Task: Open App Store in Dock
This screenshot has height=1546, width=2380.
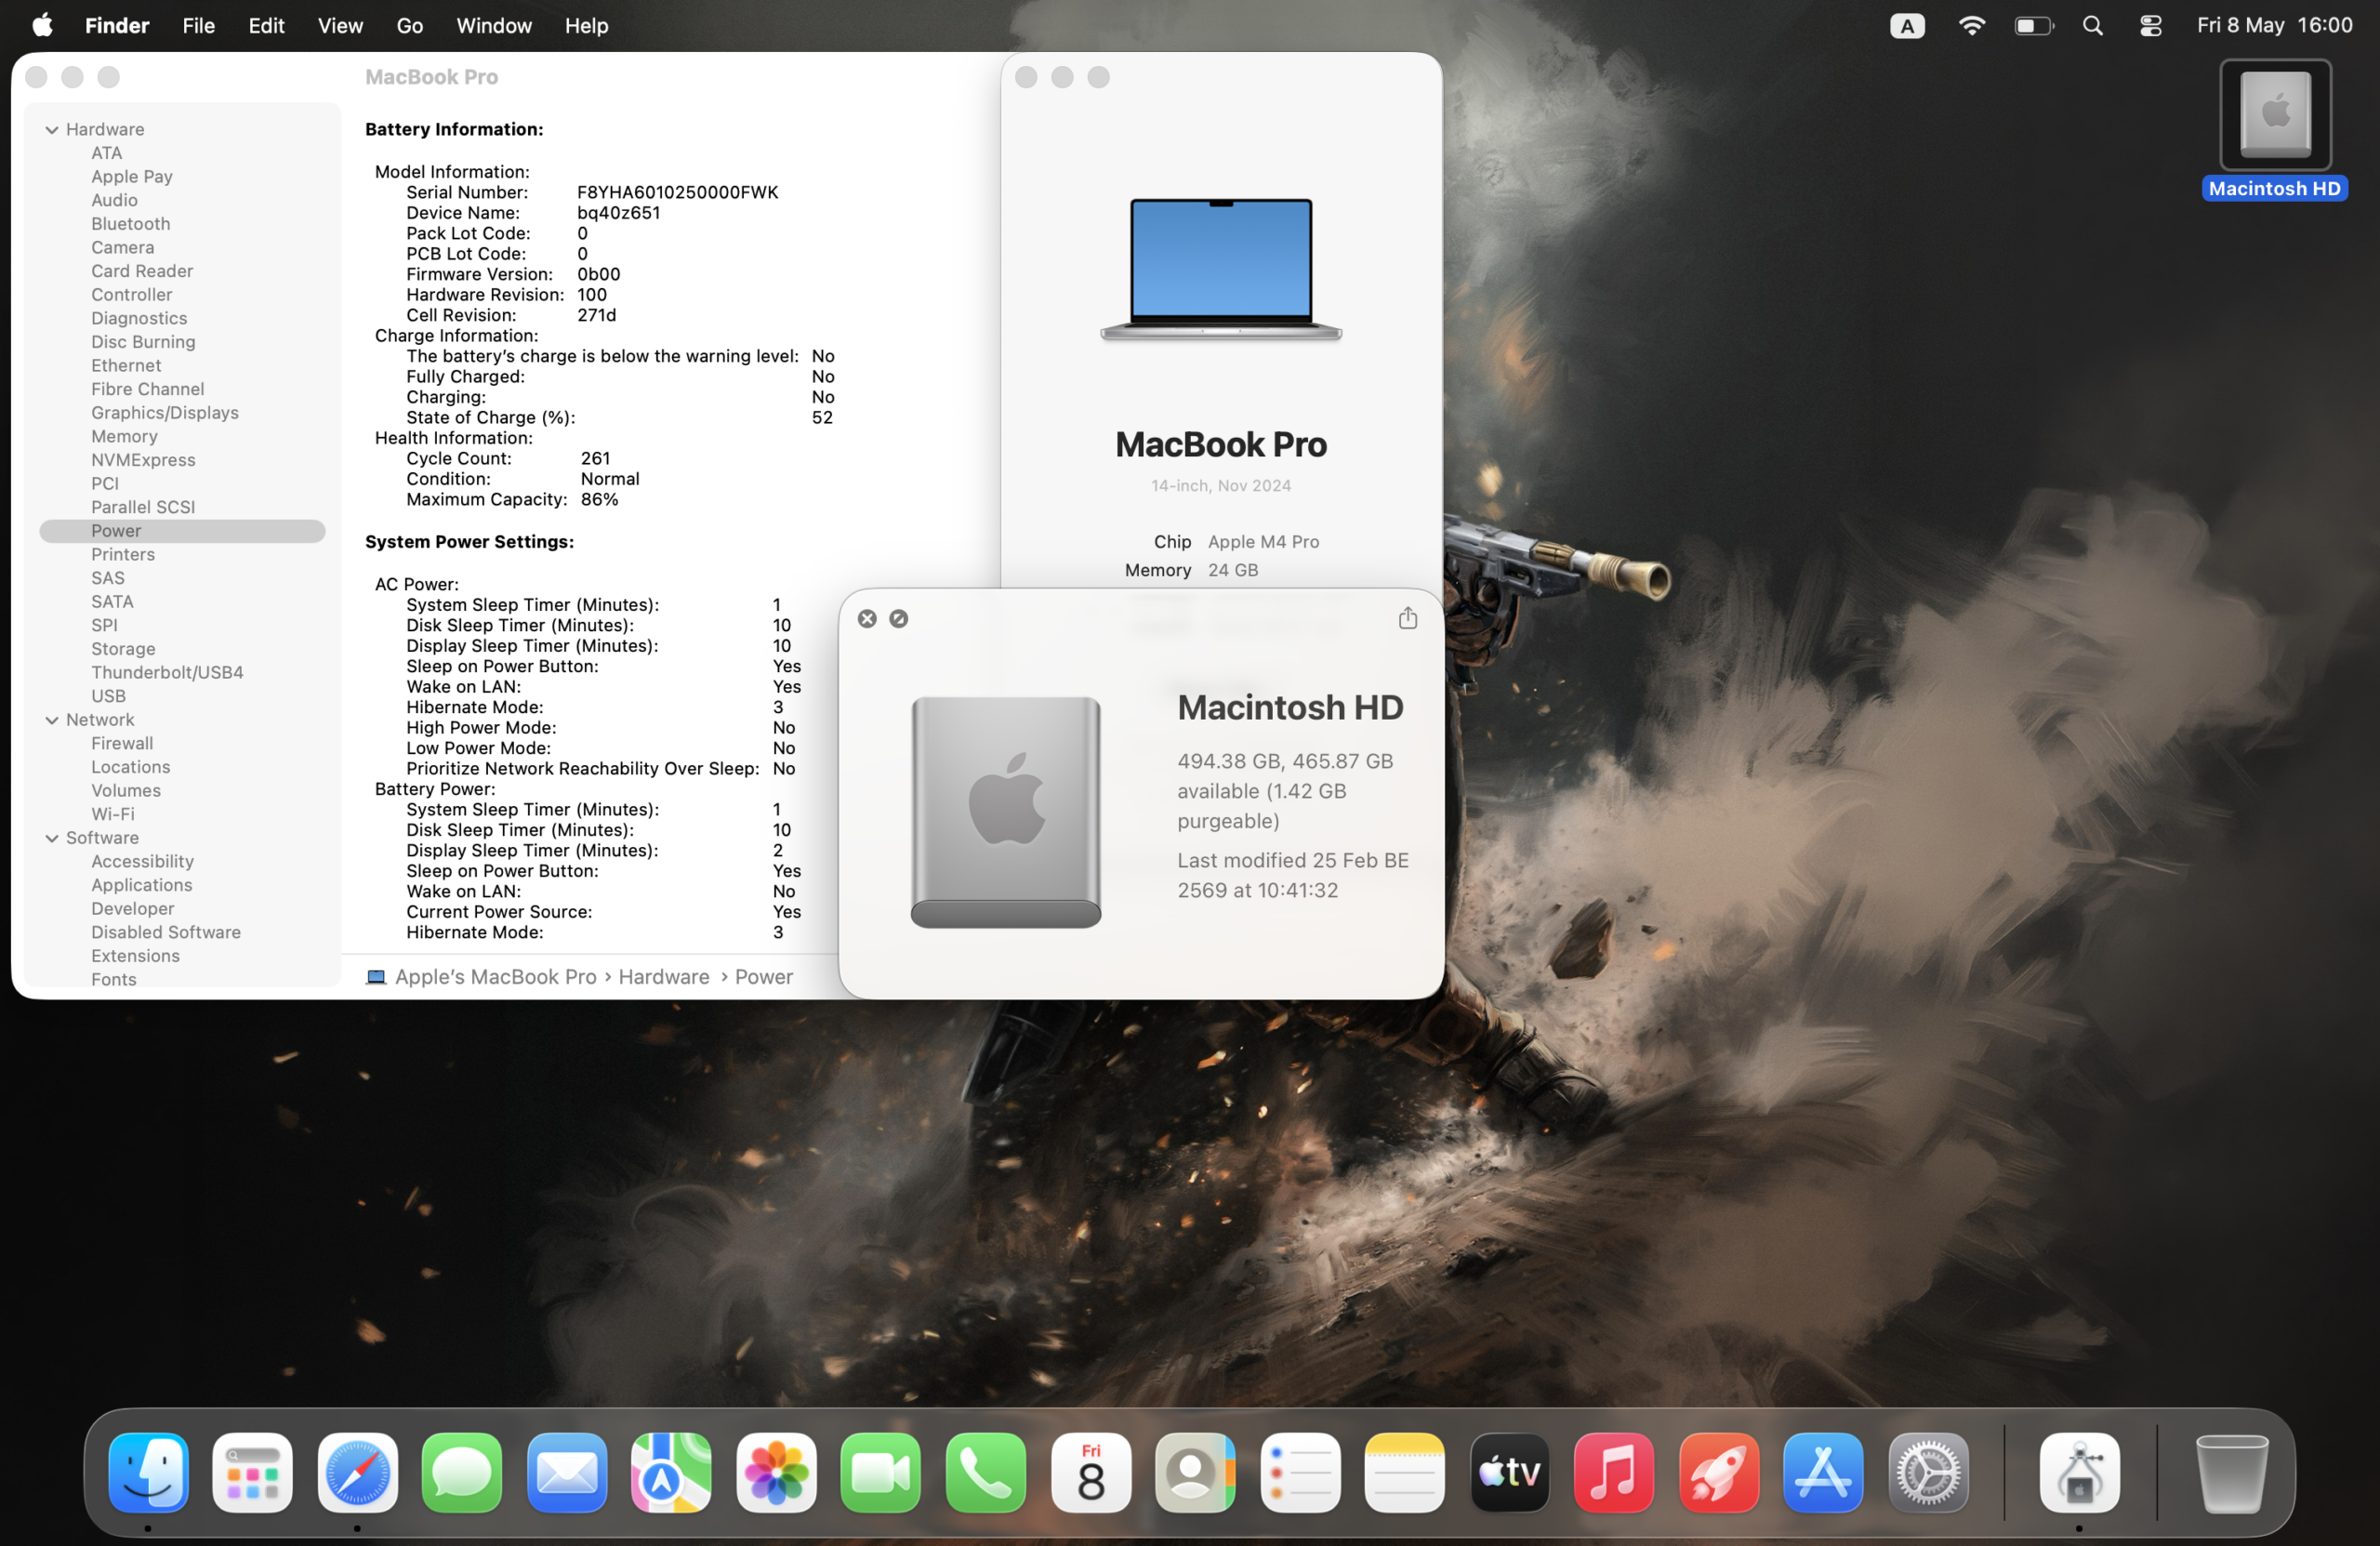Action: click(x=1823, y=1472)
